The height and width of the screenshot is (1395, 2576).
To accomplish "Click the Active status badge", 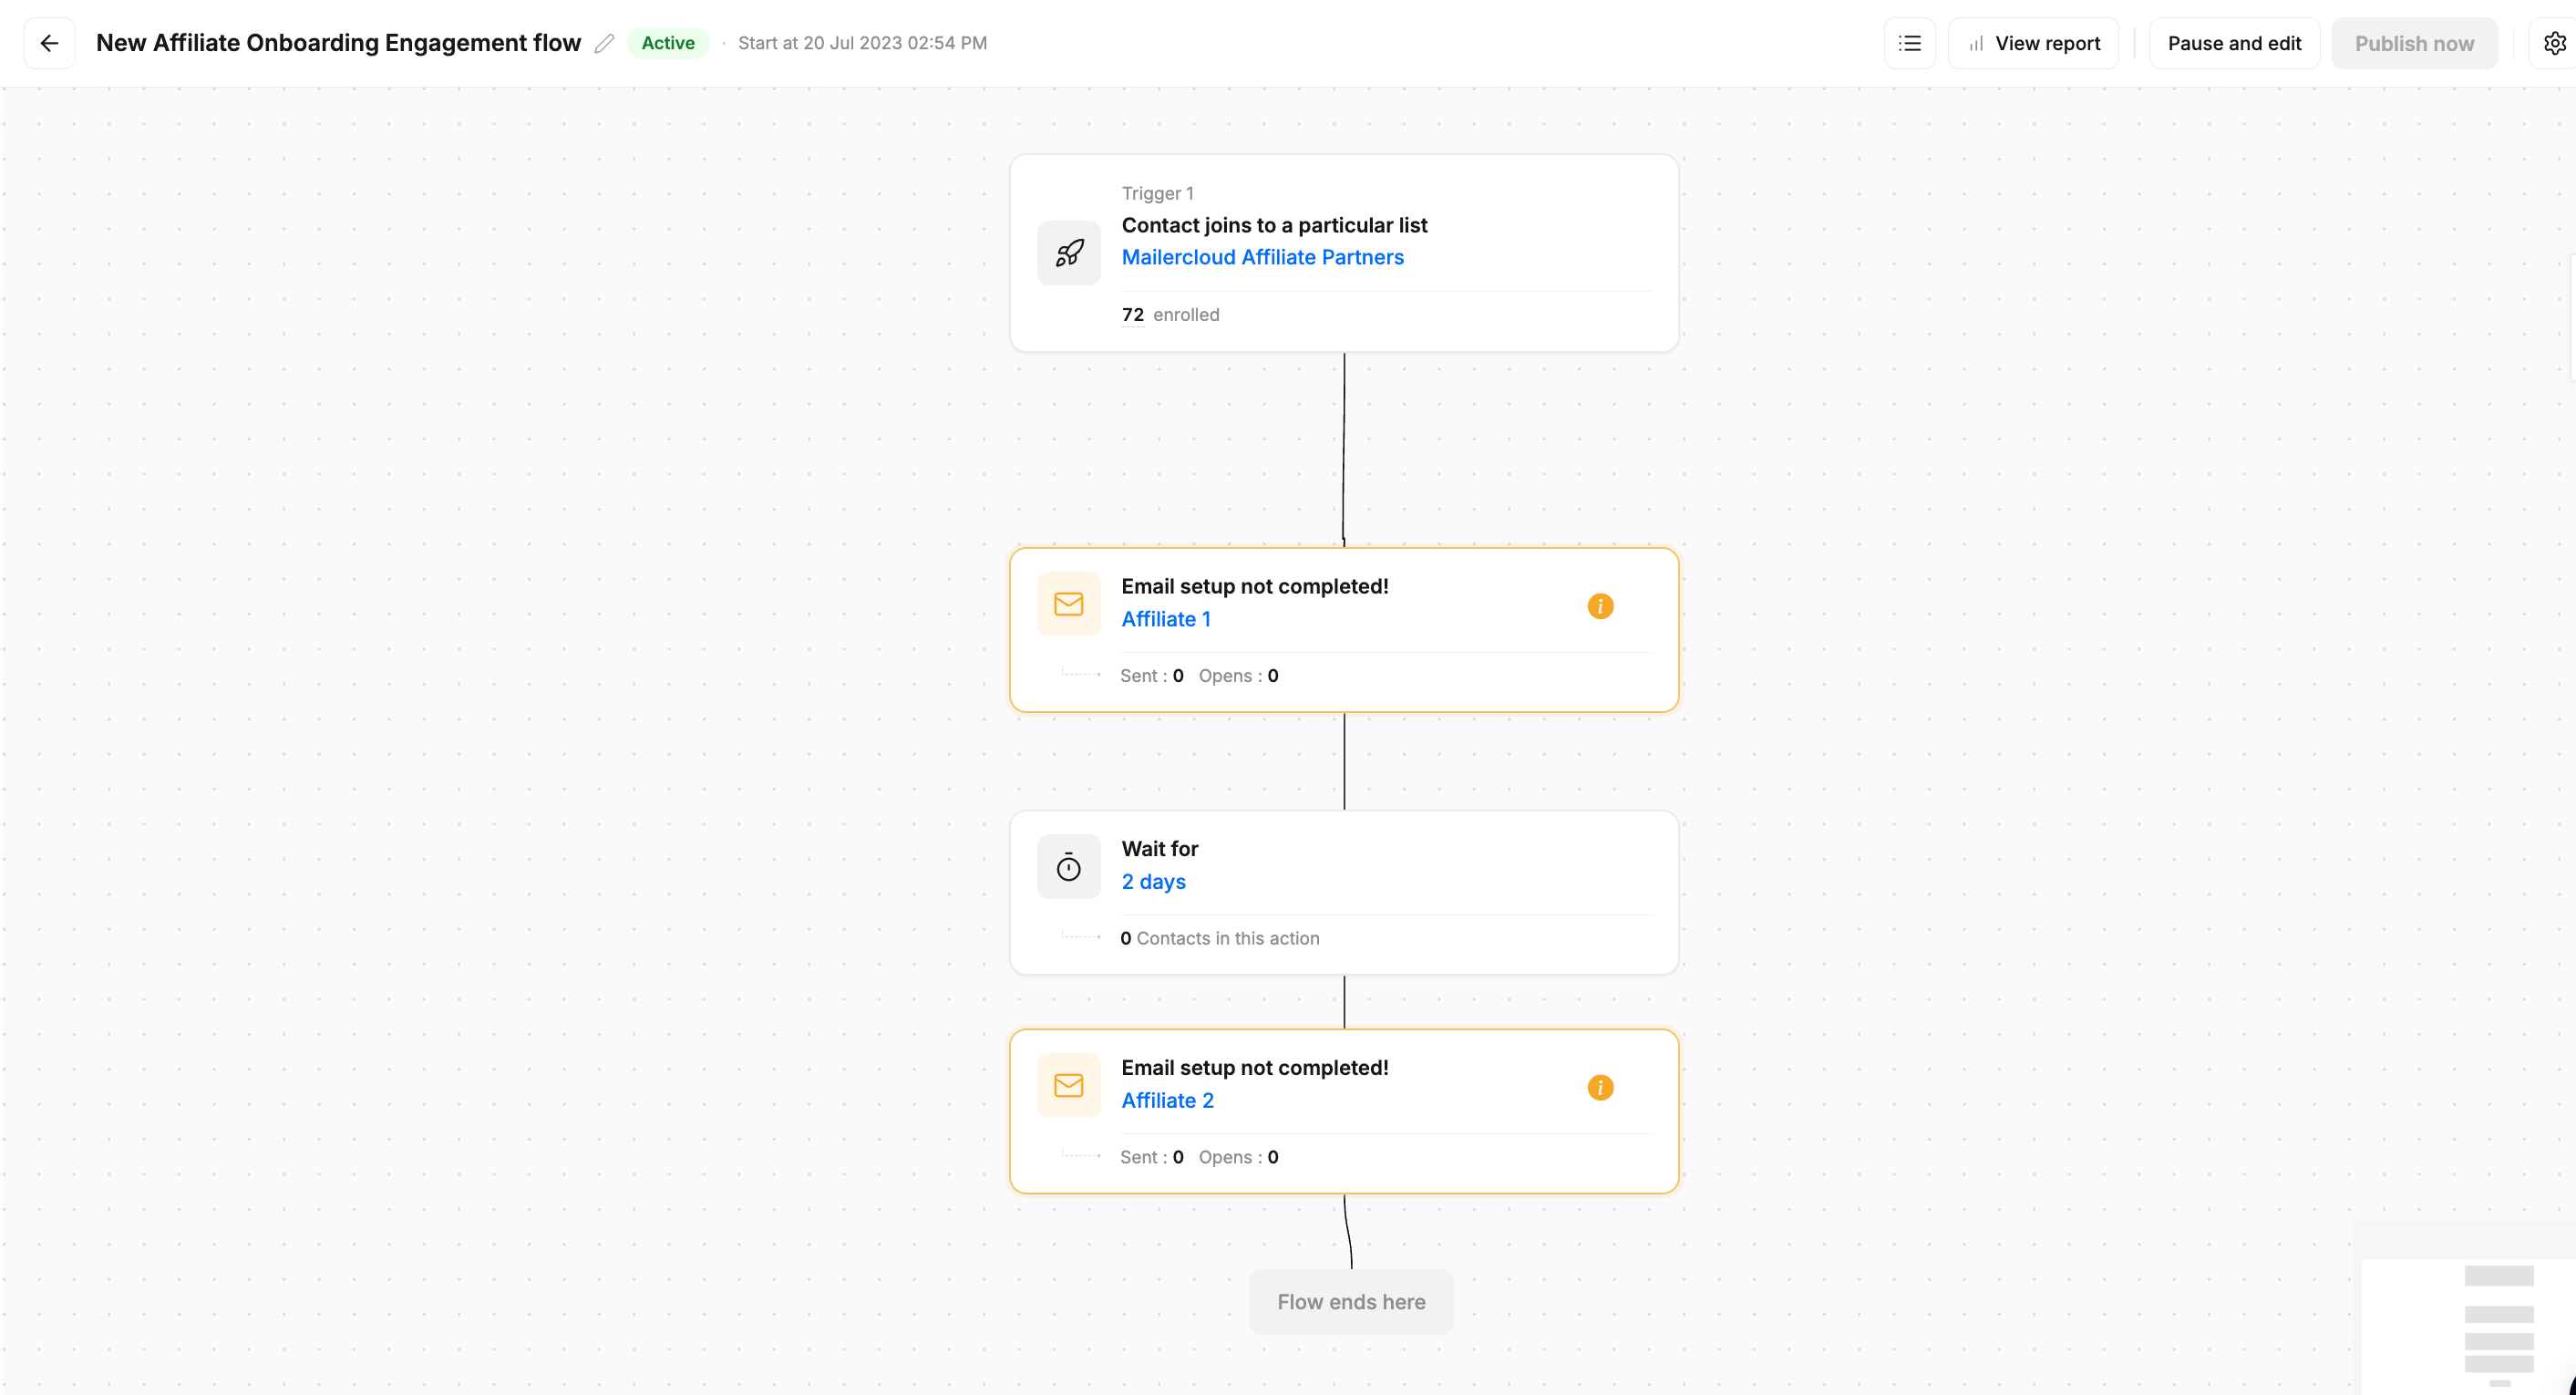I will click(668, 43).
